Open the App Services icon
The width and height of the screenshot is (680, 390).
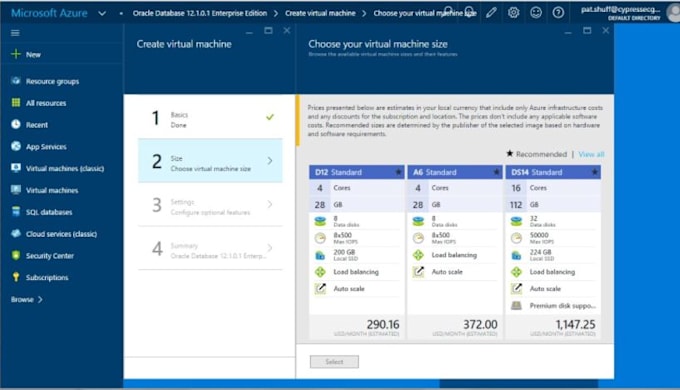[x=16, y=146]
